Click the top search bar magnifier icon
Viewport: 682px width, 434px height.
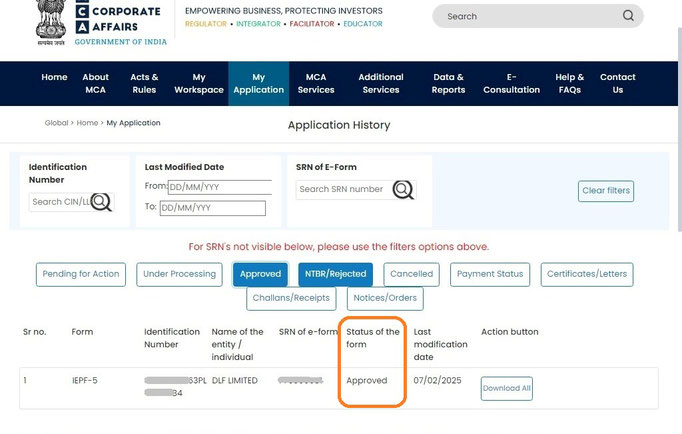click(628, 16)
